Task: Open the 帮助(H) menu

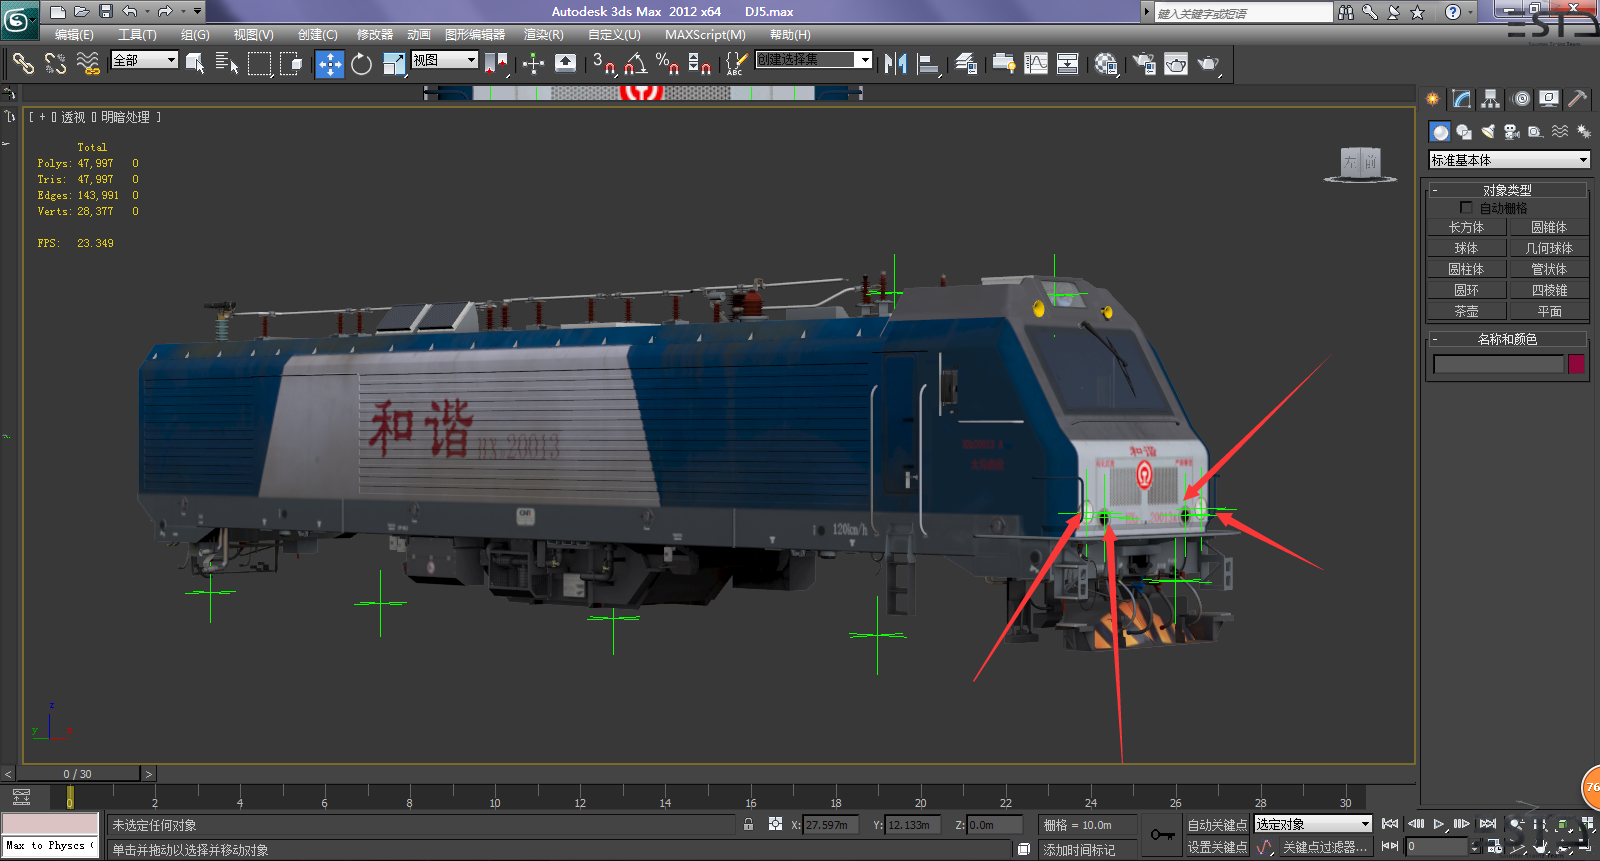Action: point(790,35)
